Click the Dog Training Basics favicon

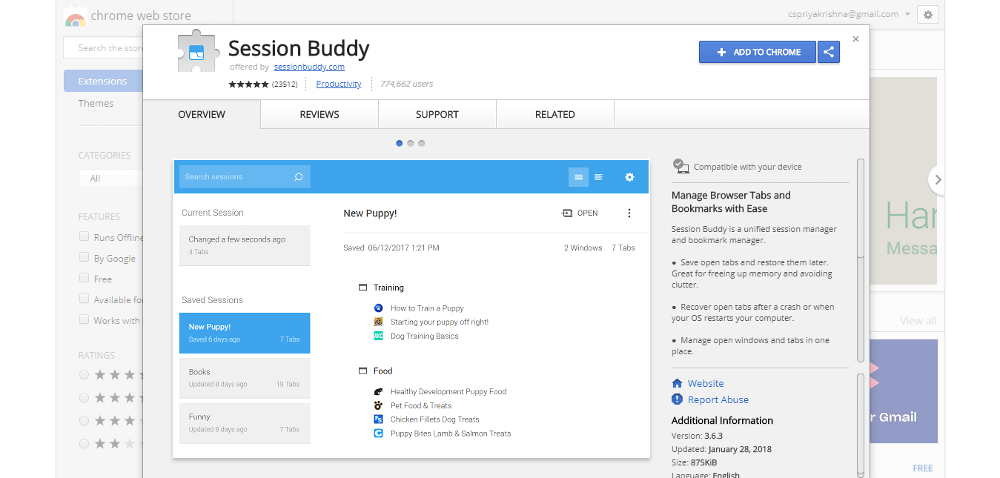pyautogui.click(x=378, y=336)
